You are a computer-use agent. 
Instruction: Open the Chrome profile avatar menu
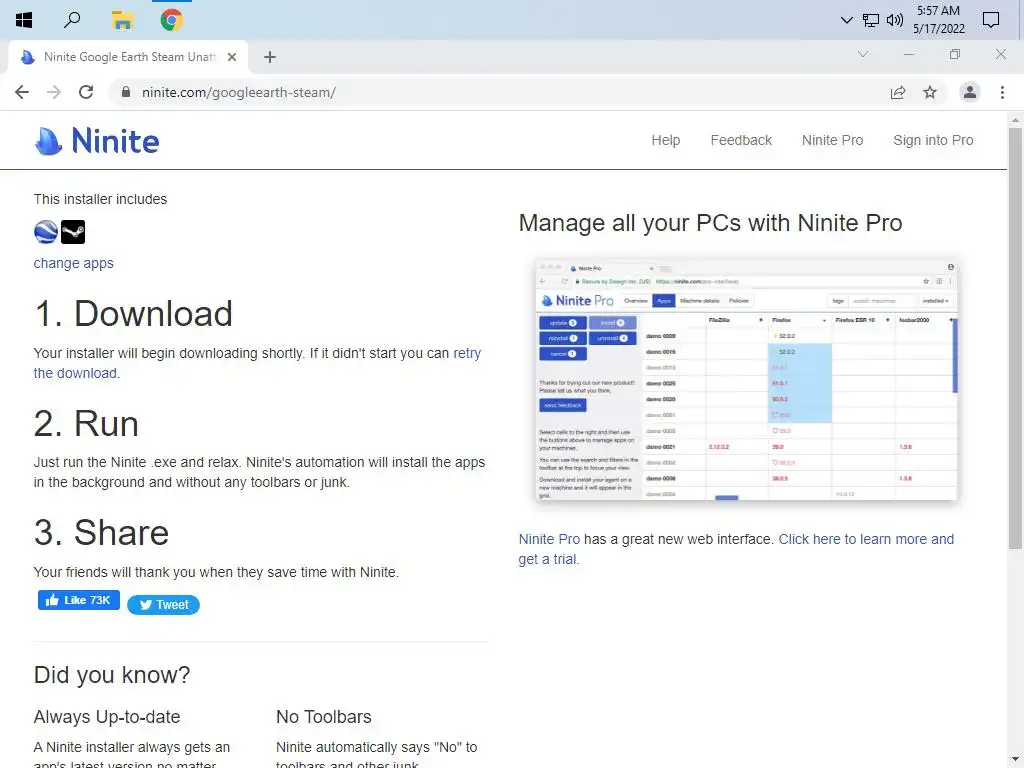point(970,92)
